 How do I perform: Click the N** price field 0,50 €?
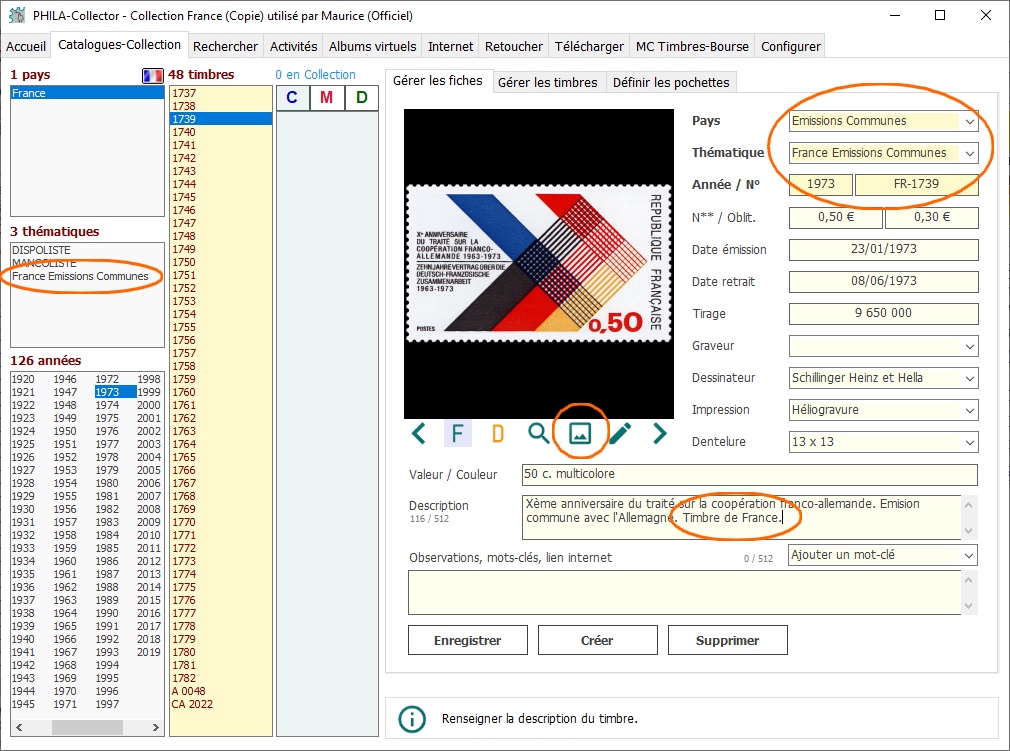click(x=835, y=217)
